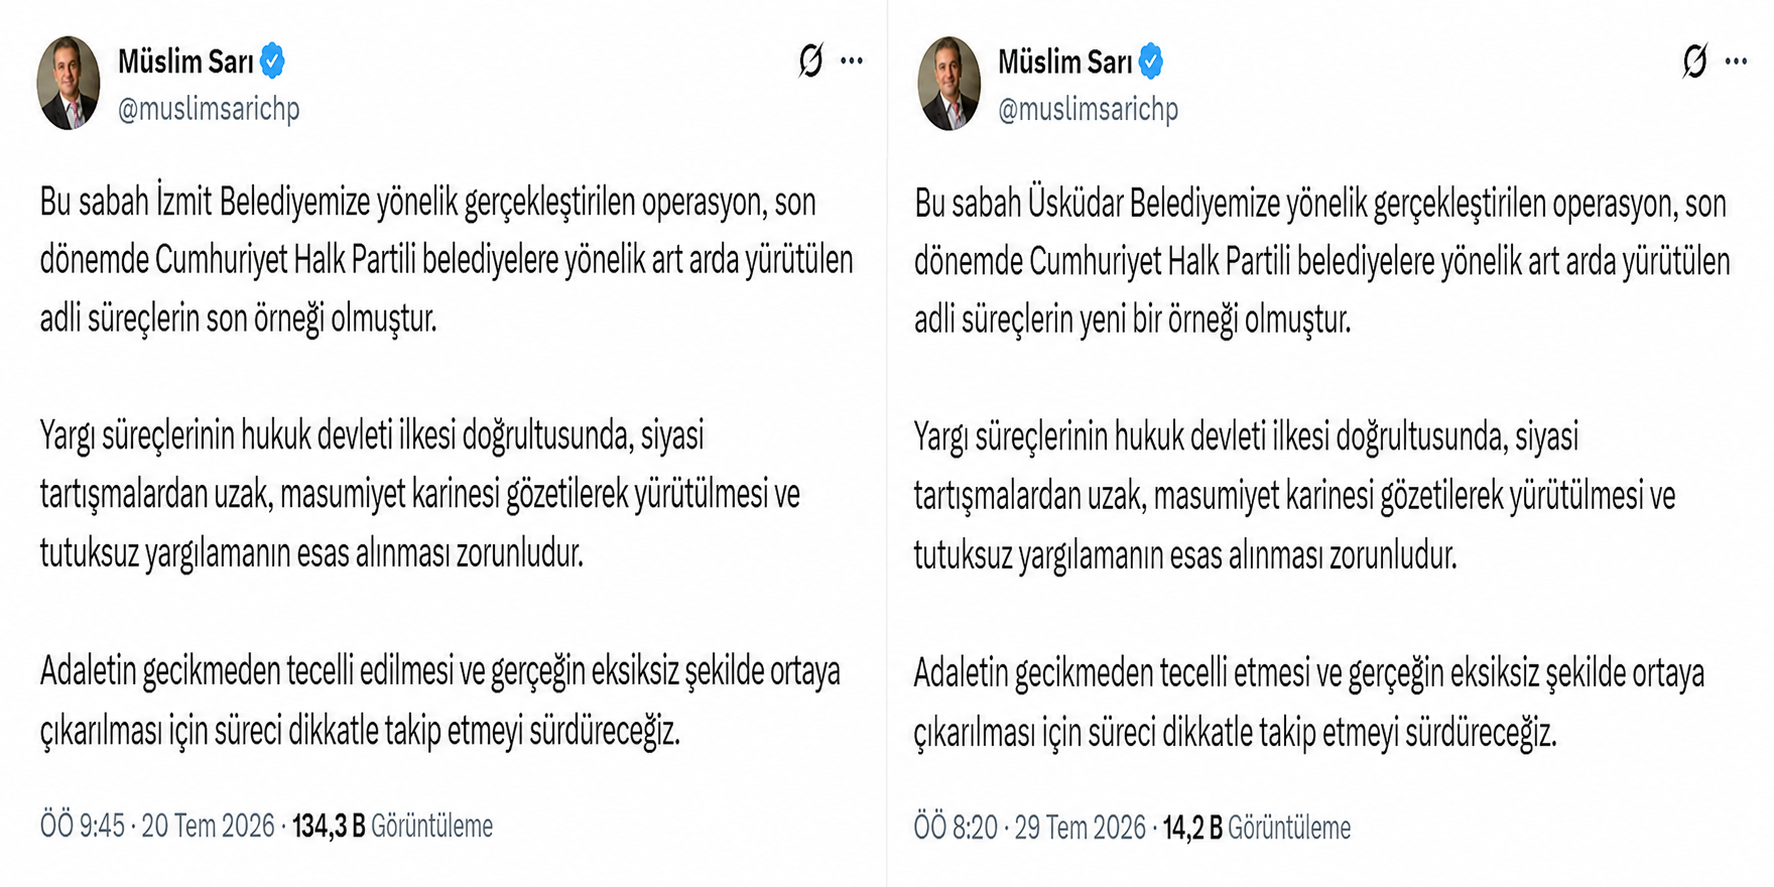Open the left Müslüm Sarı profile photo
1774x887 pixels.
click(x=69, y=83)
